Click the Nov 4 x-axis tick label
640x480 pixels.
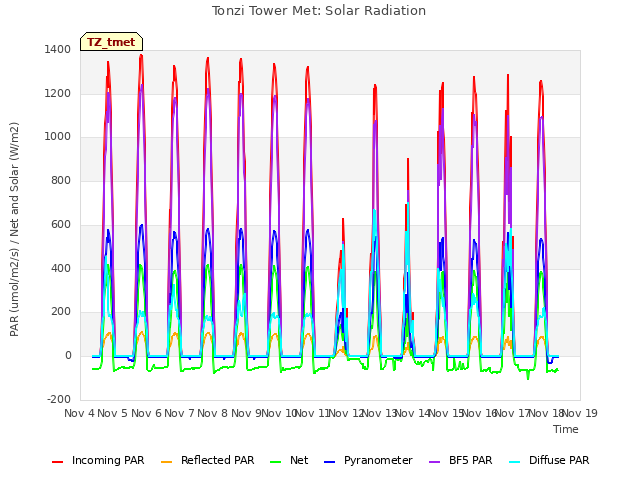tap(79, 413)
